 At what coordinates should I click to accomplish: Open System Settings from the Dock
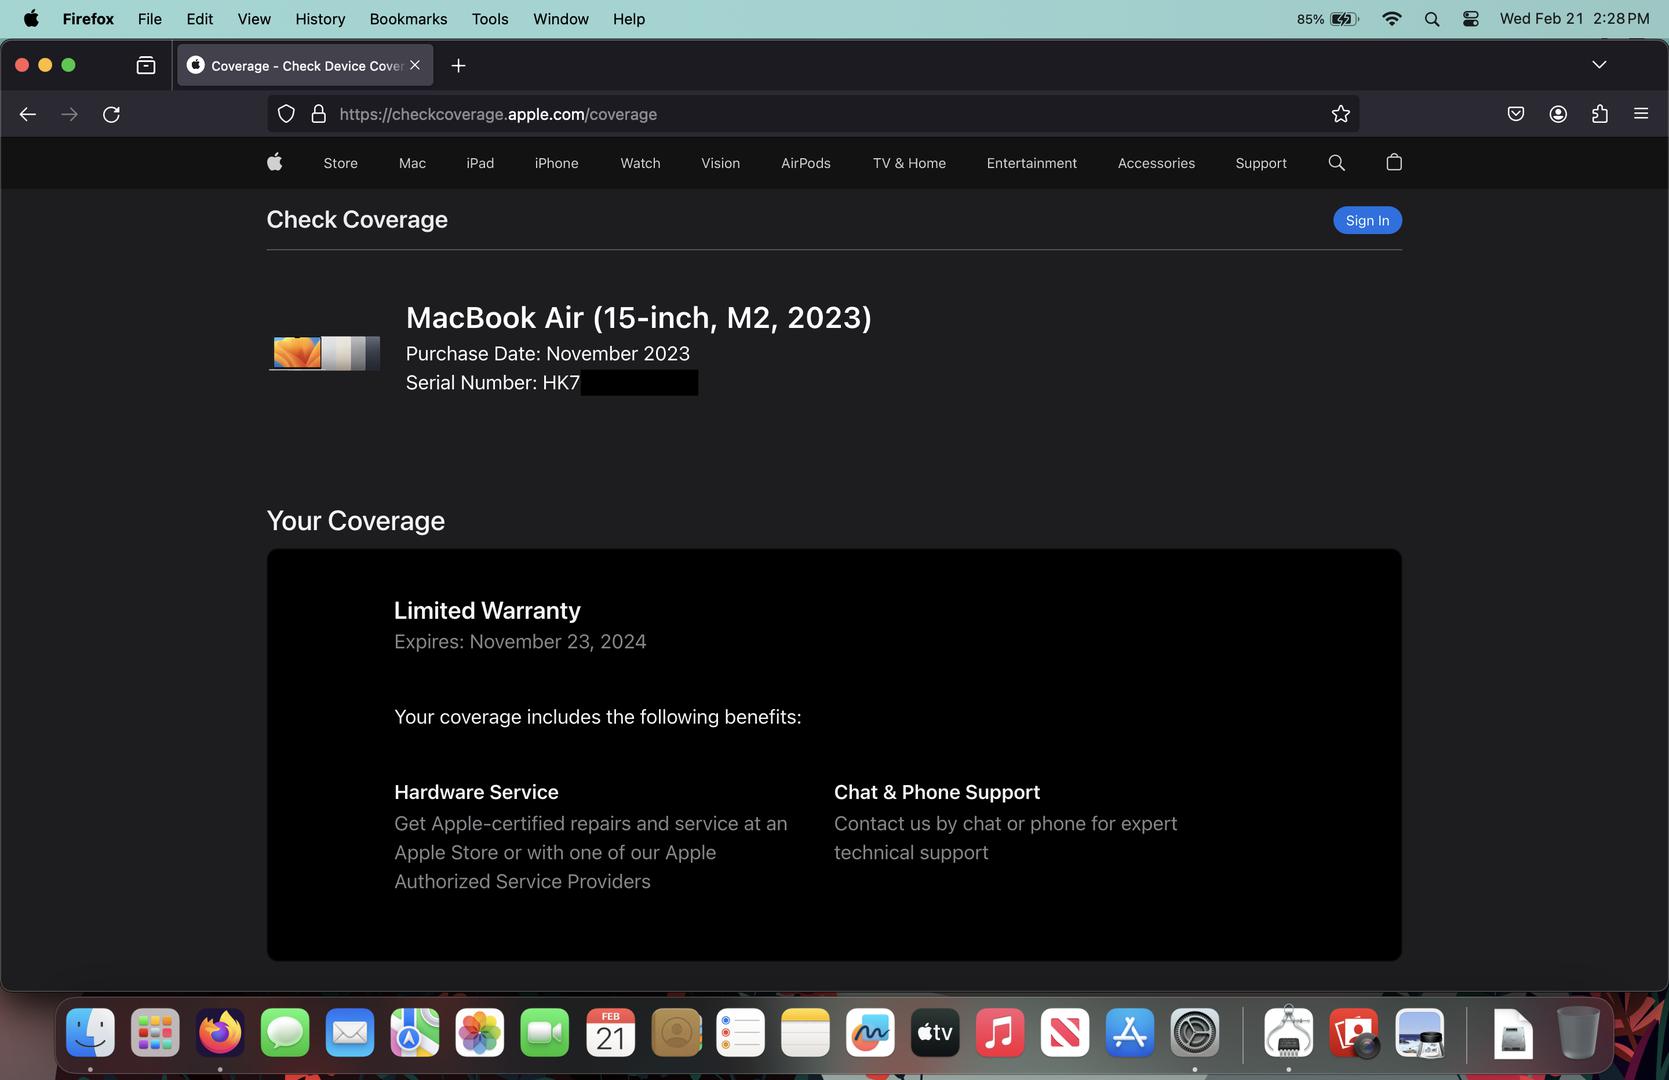(1195, 1033)
